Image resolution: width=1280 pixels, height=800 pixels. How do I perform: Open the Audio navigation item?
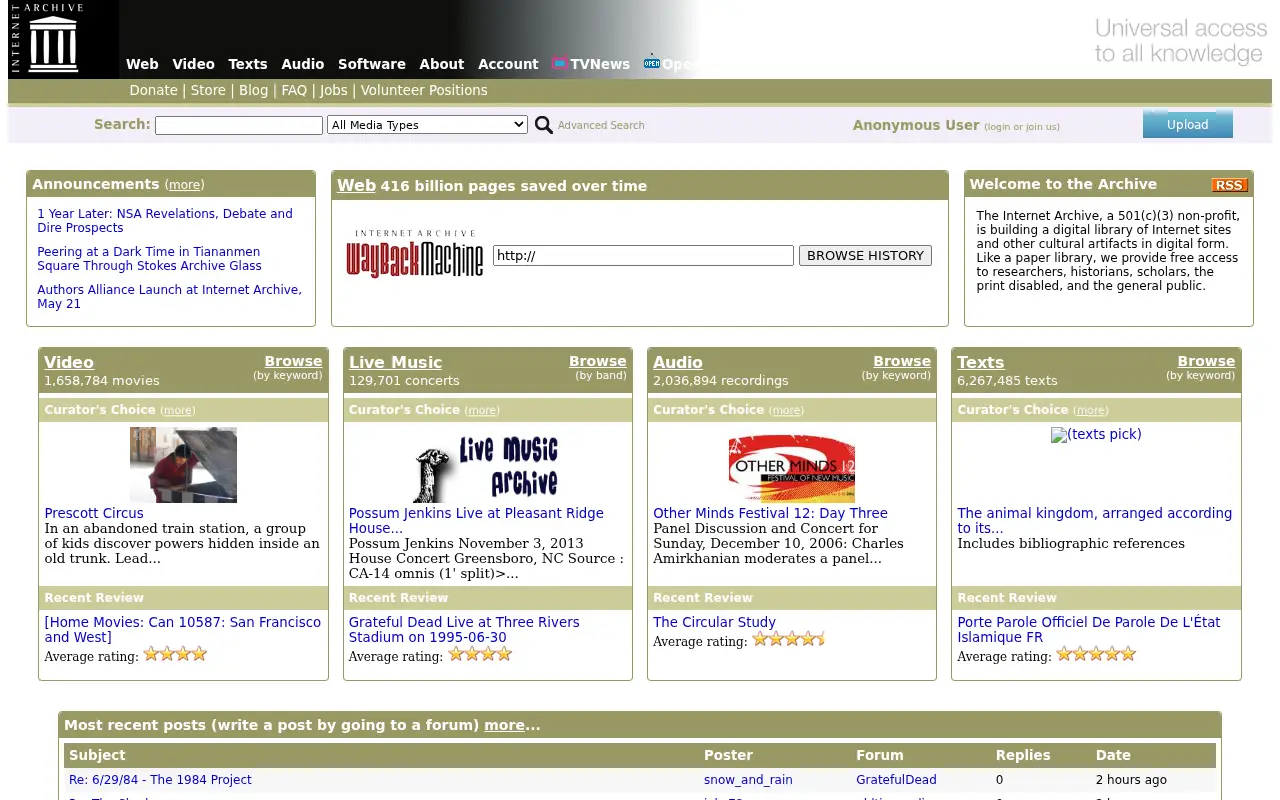303,64
